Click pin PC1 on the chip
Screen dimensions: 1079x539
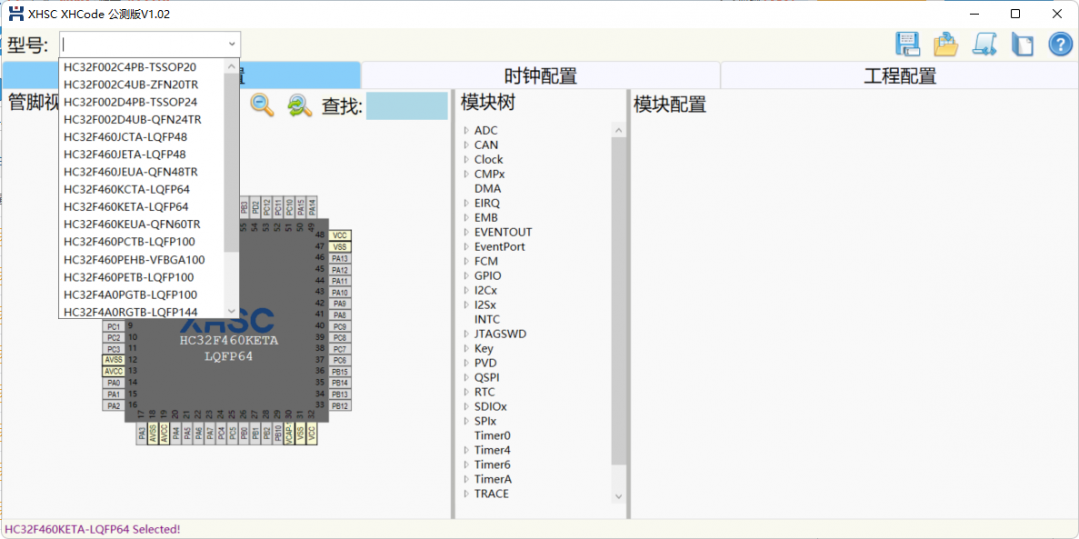click(x=114, y=326)
